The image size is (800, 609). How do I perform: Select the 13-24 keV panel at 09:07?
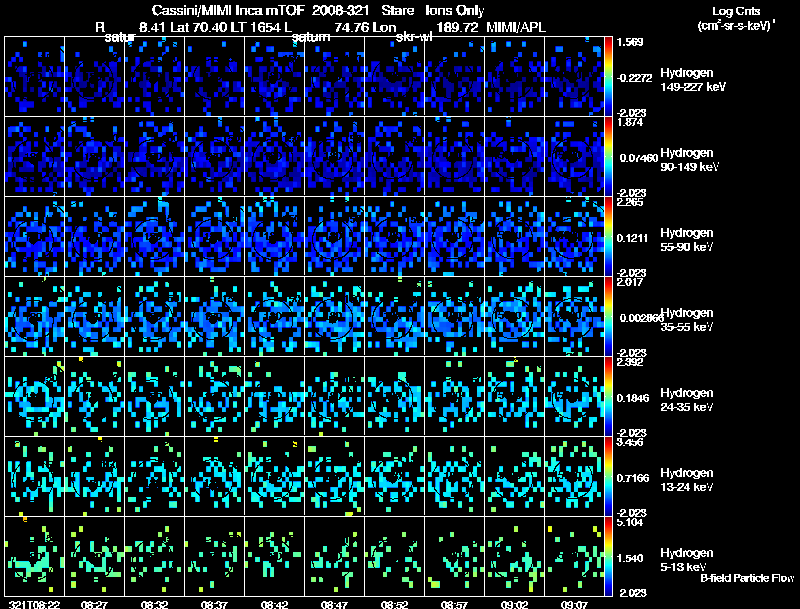(574, 477)
